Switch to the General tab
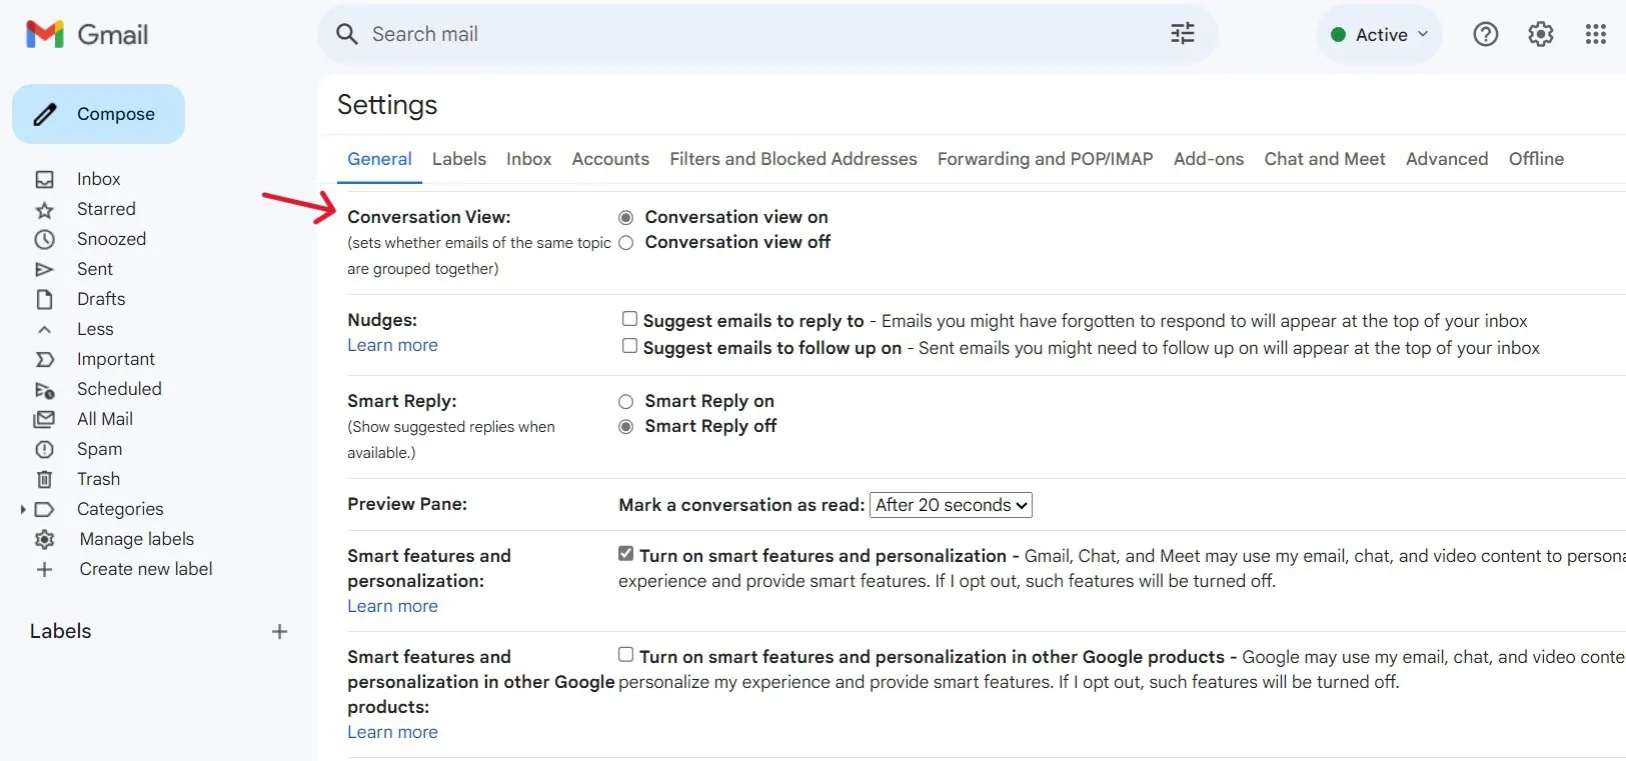1626x761 pixels. (379, 159)
